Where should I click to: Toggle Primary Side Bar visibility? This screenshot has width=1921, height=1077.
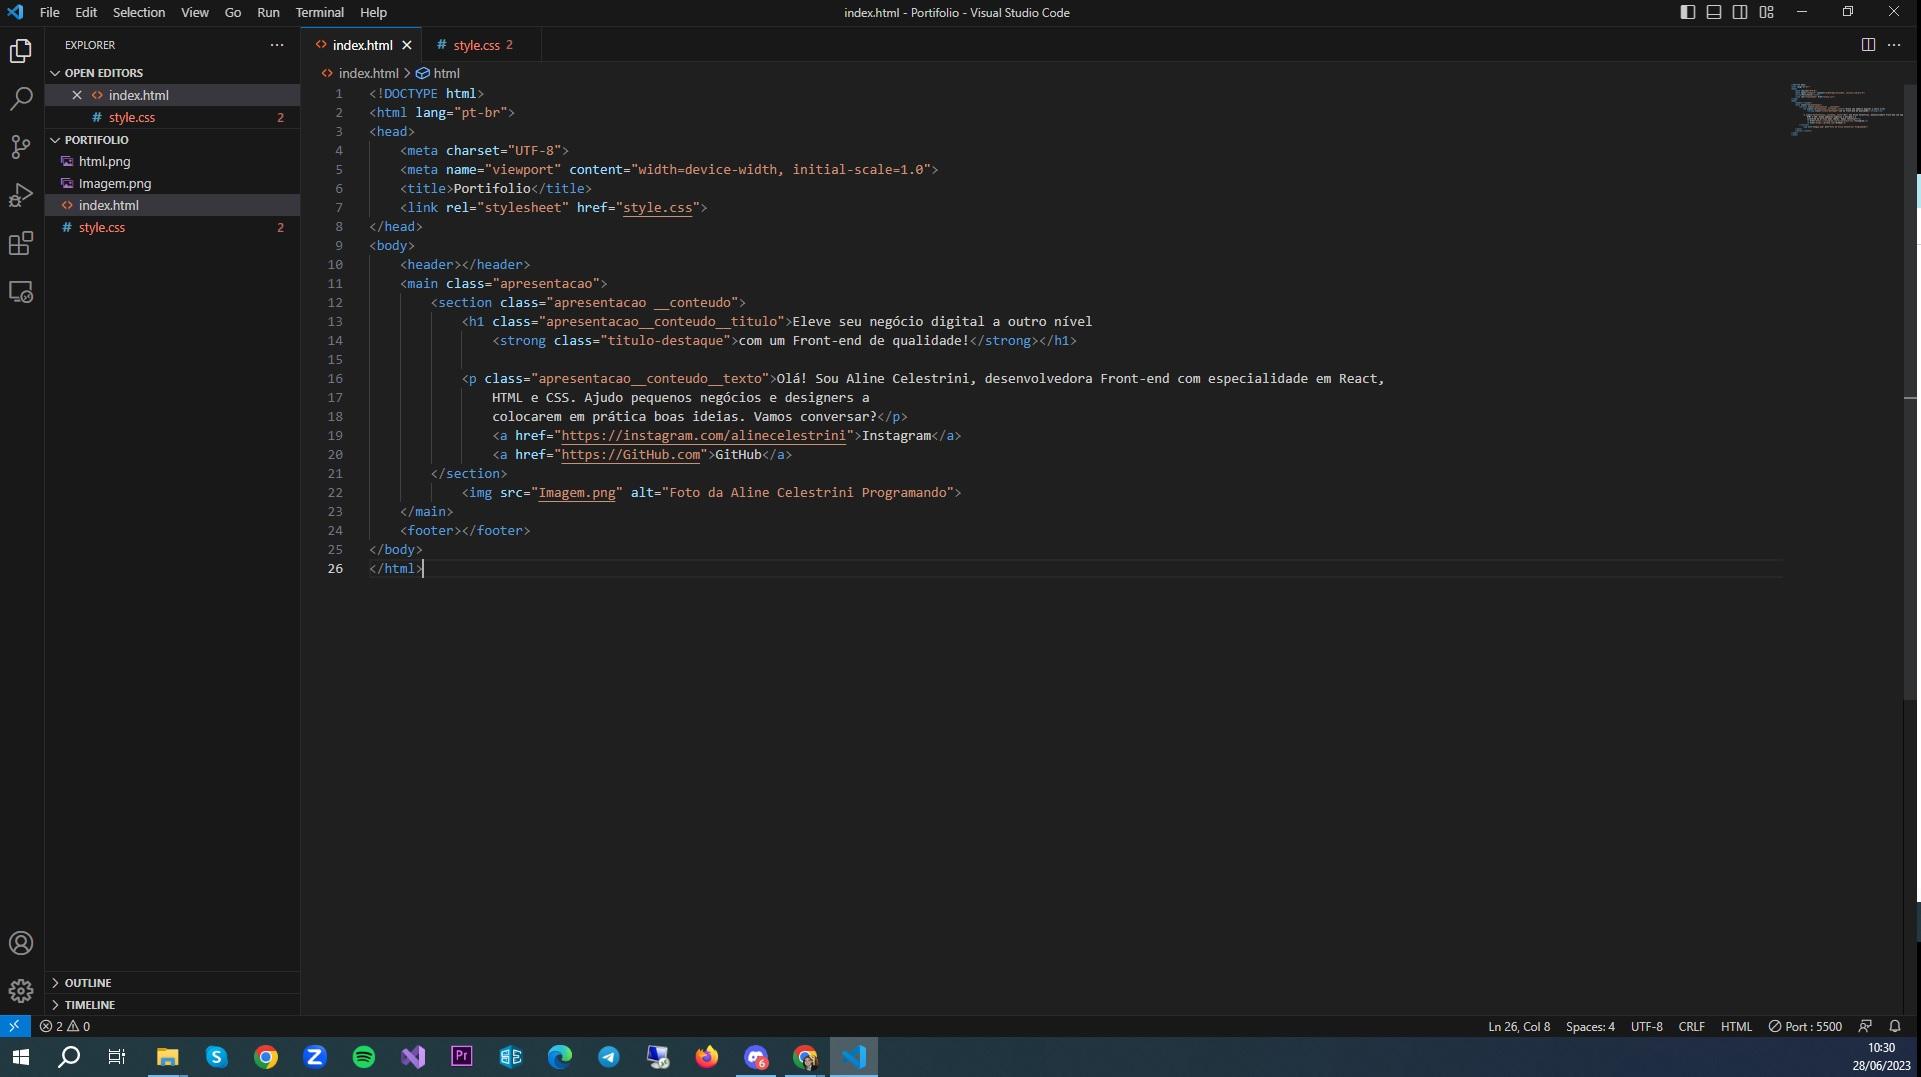click(x=1688, y=12)
